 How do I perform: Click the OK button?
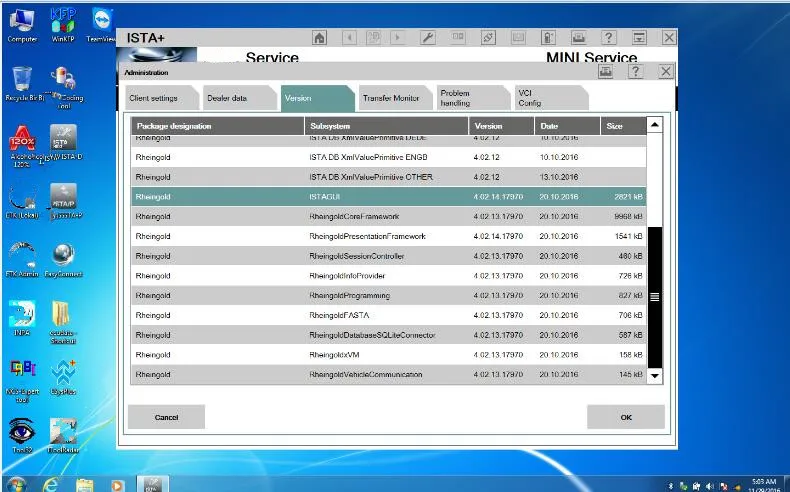point(626,417)
